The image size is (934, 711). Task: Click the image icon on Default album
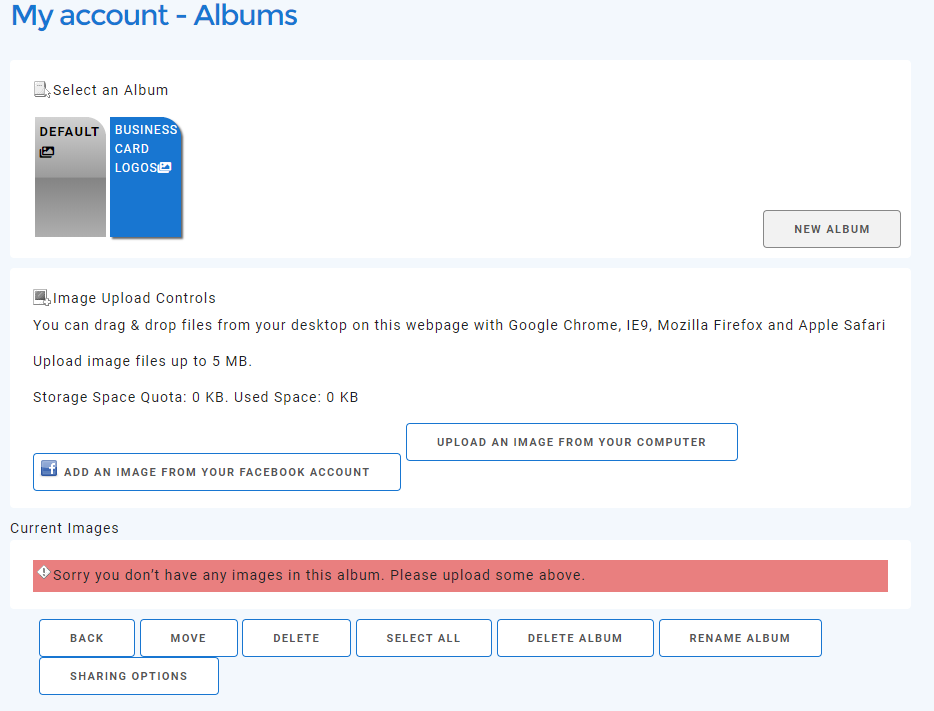[47, 153]
